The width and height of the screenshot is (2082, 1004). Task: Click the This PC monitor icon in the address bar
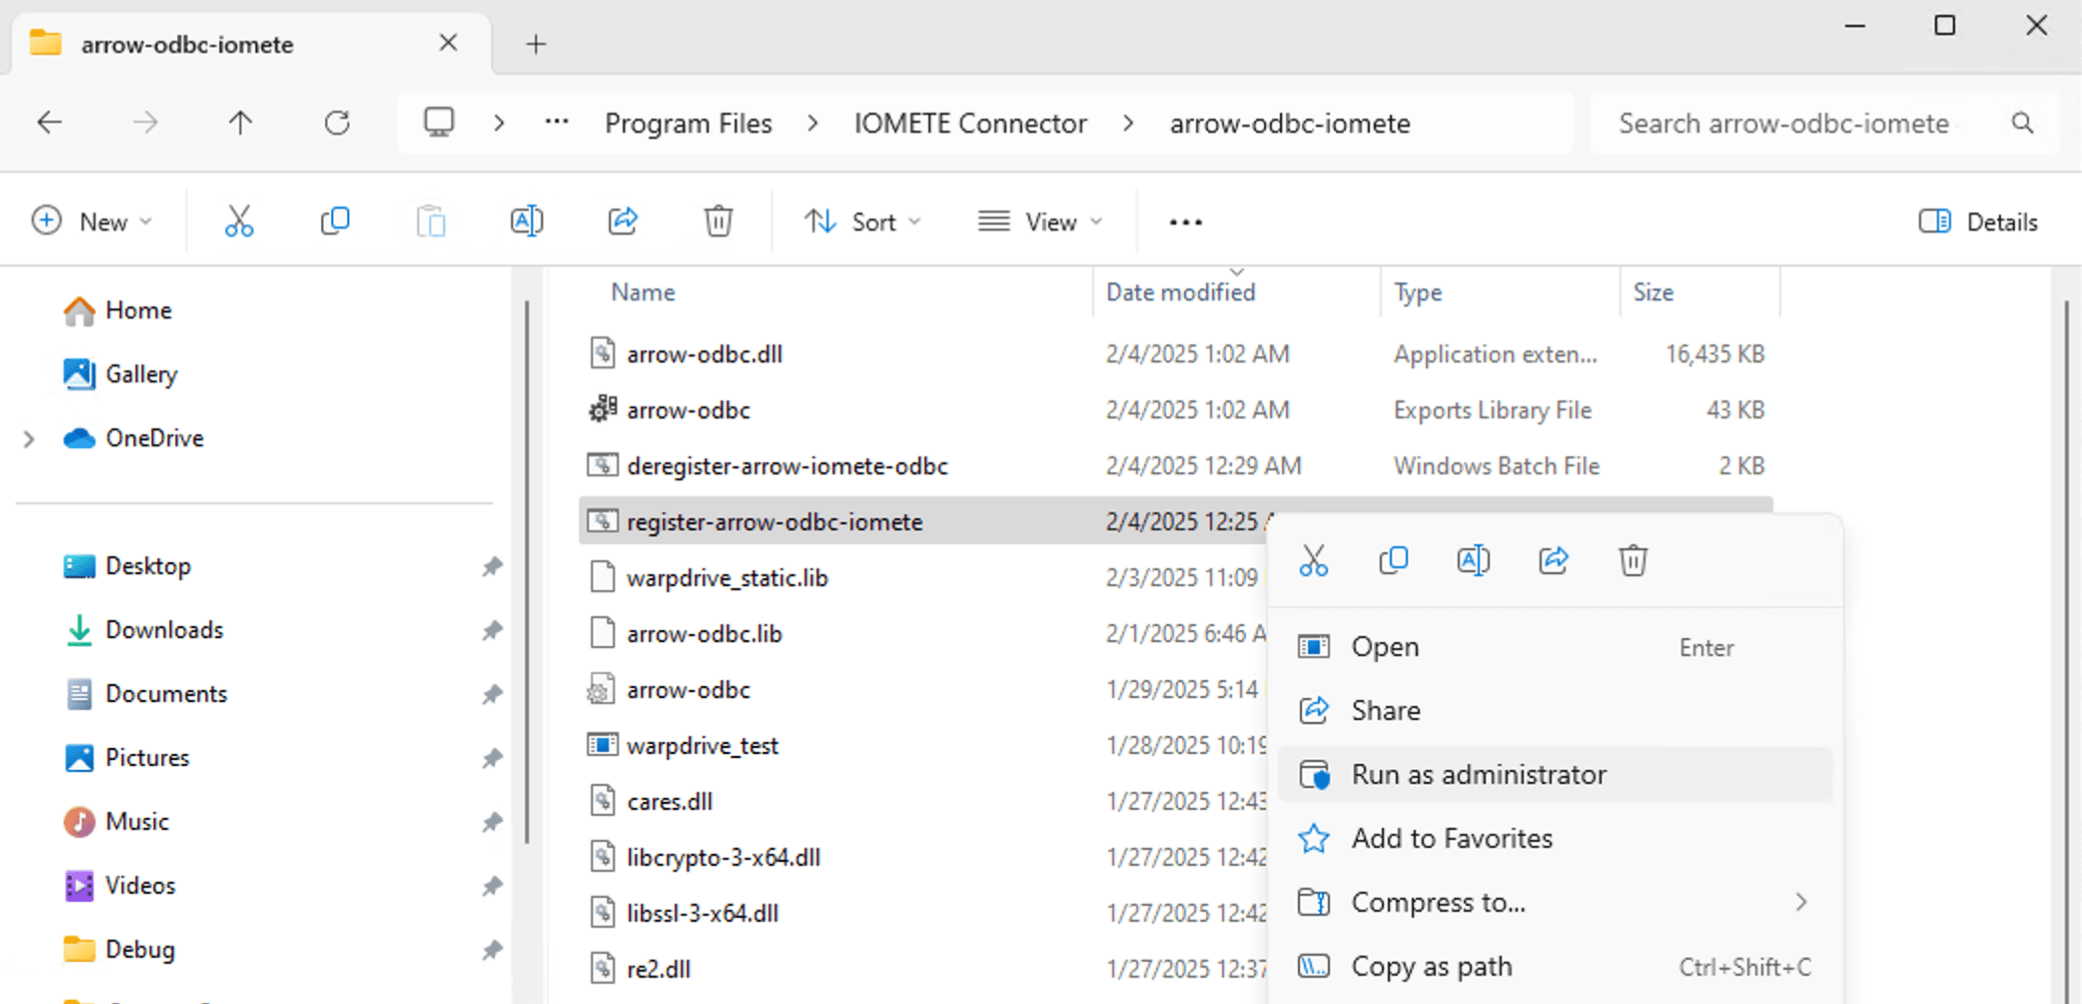click(x=439, y=122)
